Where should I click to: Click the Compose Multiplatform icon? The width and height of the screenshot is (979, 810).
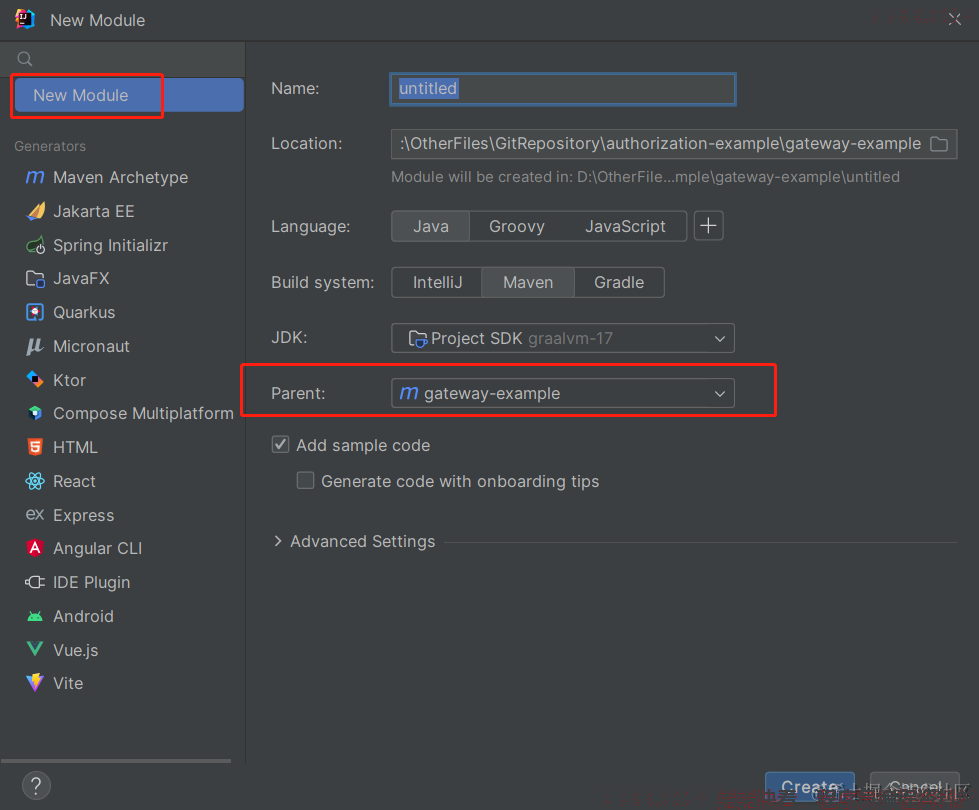(x=35, y=413)
